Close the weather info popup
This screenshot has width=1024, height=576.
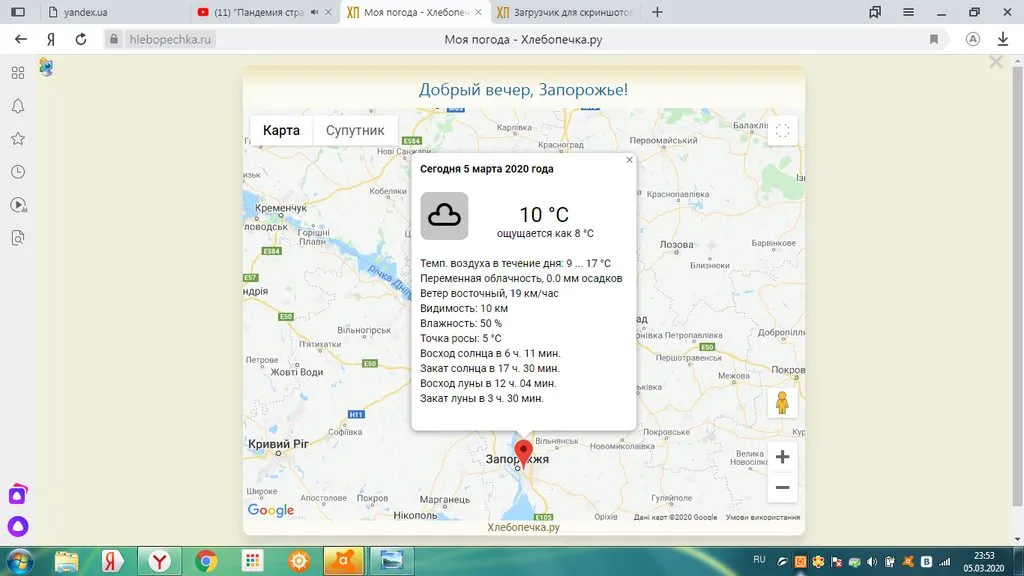pos(629,160)
